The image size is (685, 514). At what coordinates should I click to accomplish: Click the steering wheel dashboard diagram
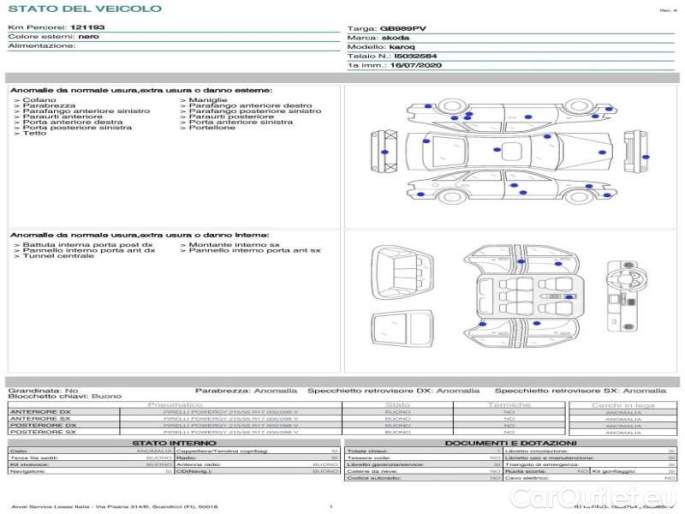pos(626,296)
